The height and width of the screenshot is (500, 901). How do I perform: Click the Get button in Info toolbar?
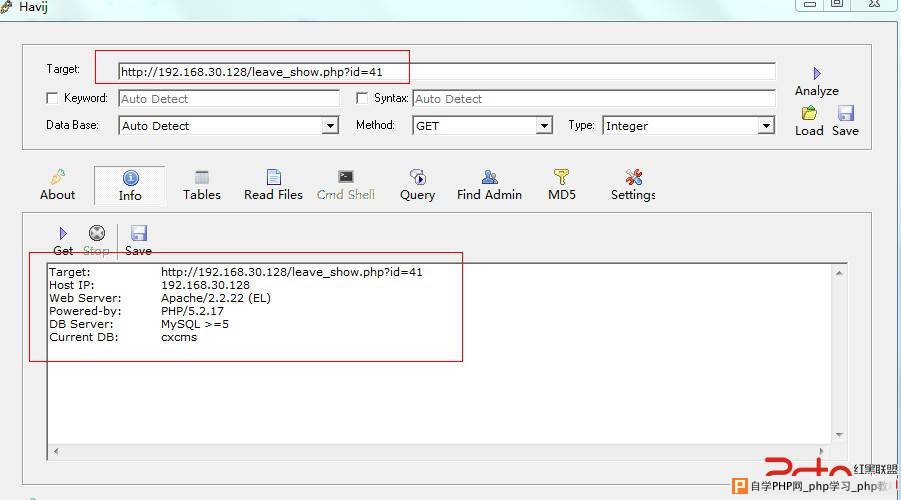[x=63, y=241]
